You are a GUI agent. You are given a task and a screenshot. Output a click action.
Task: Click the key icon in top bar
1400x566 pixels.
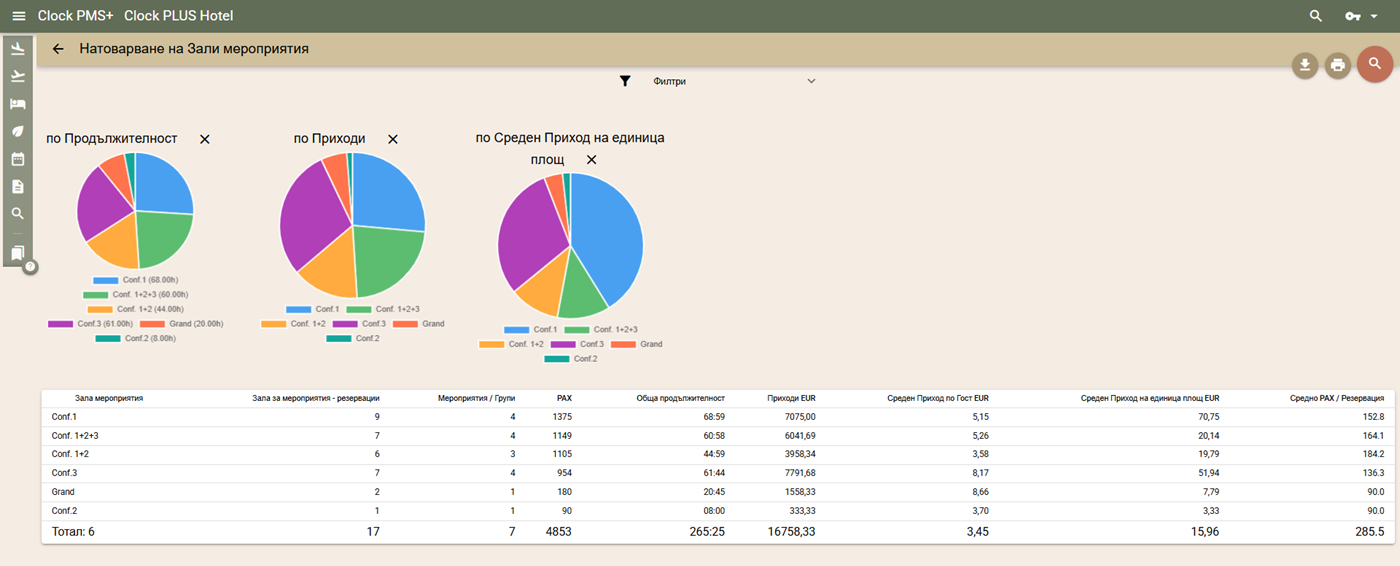[1354, 16]
